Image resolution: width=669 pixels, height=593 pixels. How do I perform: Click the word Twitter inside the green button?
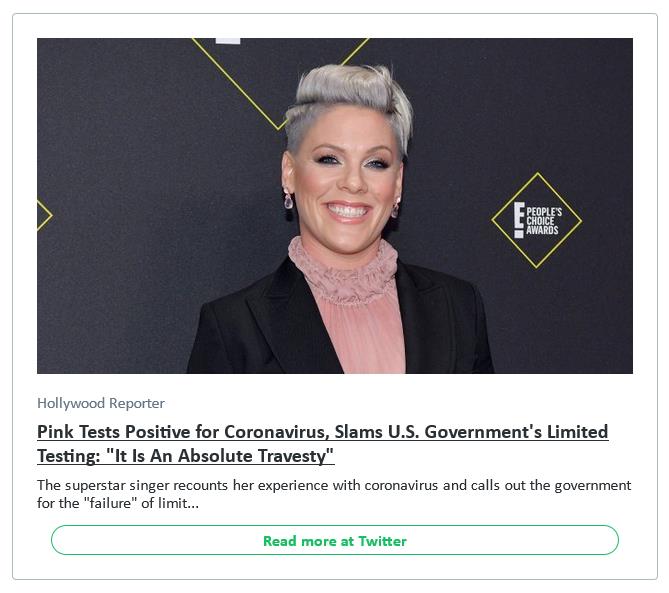(x=382, y=541)
